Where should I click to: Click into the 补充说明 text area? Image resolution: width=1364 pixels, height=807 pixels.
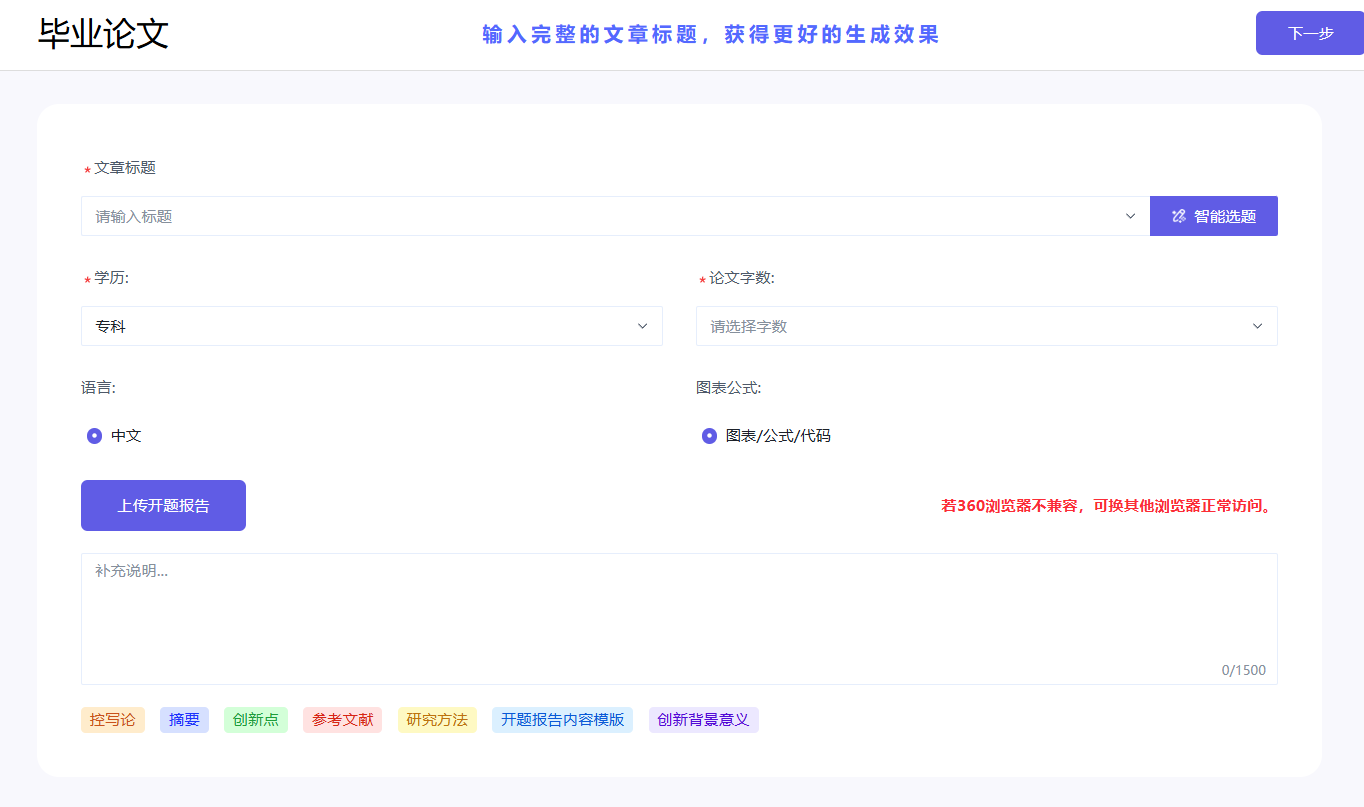click(x=679, y=619)
